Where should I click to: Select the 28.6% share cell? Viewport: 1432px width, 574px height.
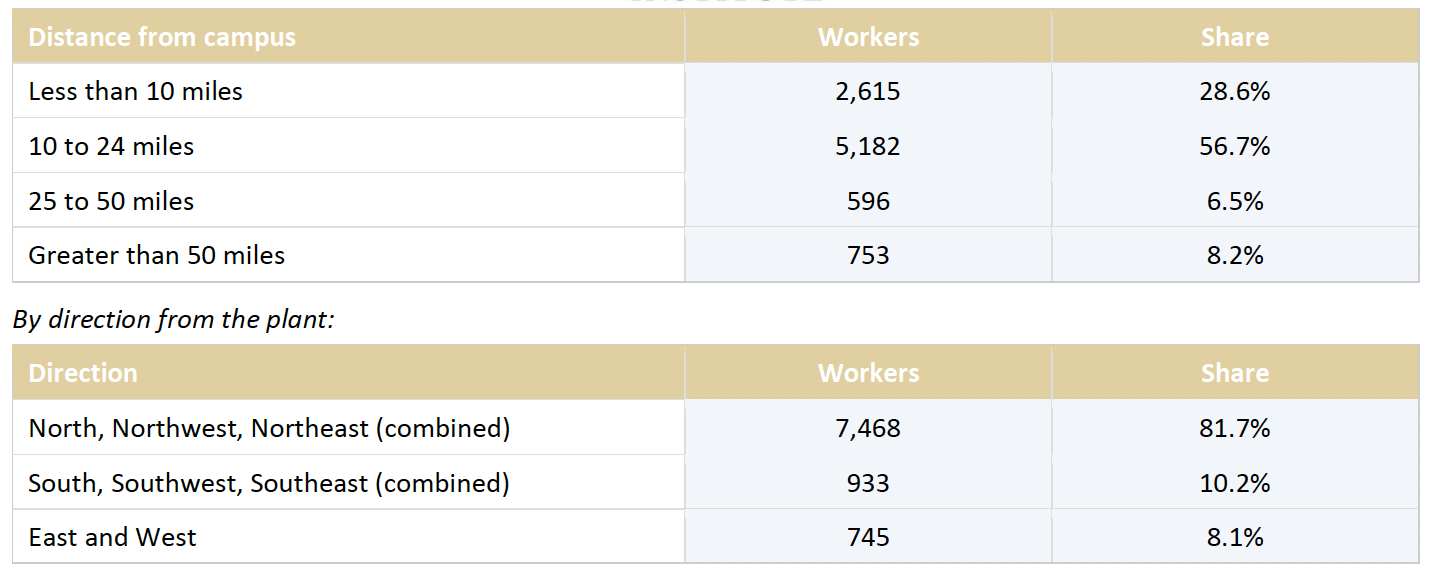pyautogui.click(x=1235, y=91)
